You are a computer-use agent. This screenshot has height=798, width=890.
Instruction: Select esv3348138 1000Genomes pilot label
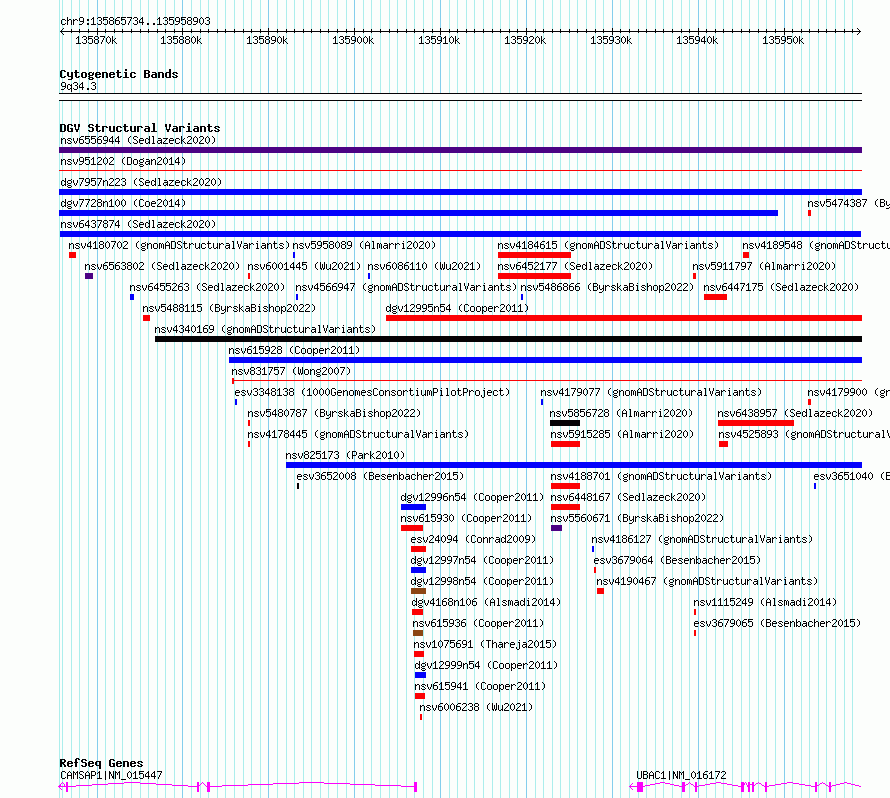[x=372, y=392]
